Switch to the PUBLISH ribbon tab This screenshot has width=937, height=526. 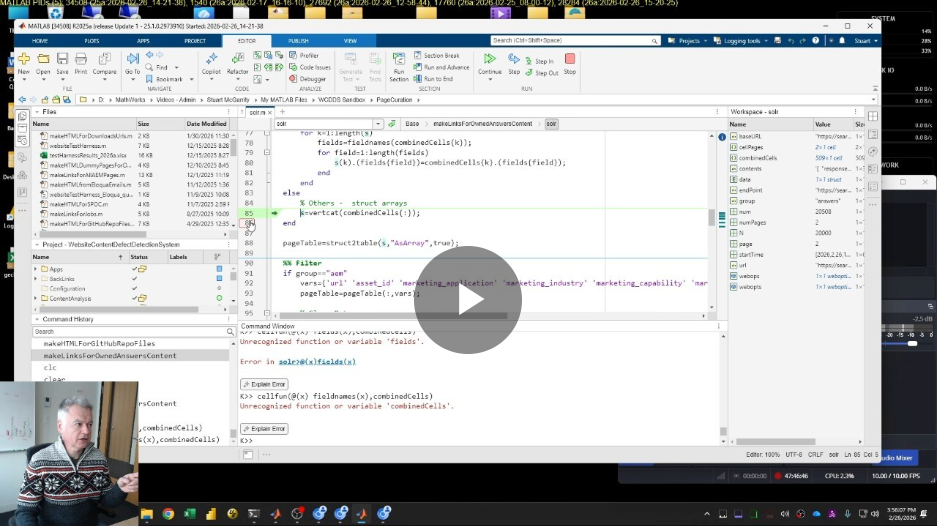(298, 41)
